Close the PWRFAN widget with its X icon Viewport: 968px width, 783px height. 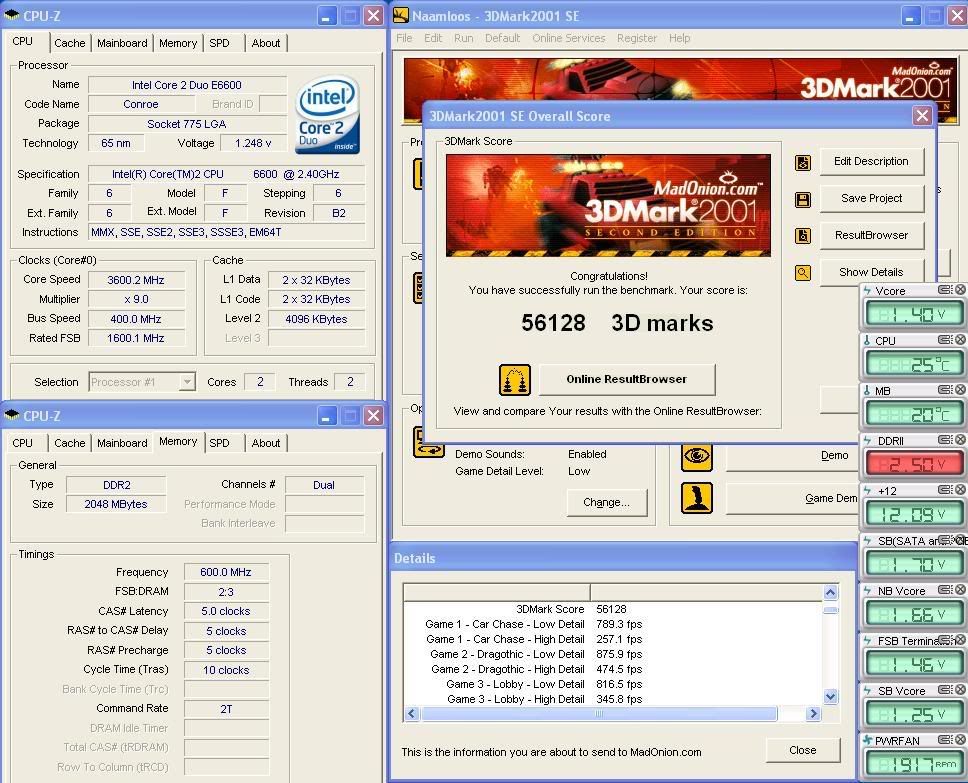(x=960, y=740)
